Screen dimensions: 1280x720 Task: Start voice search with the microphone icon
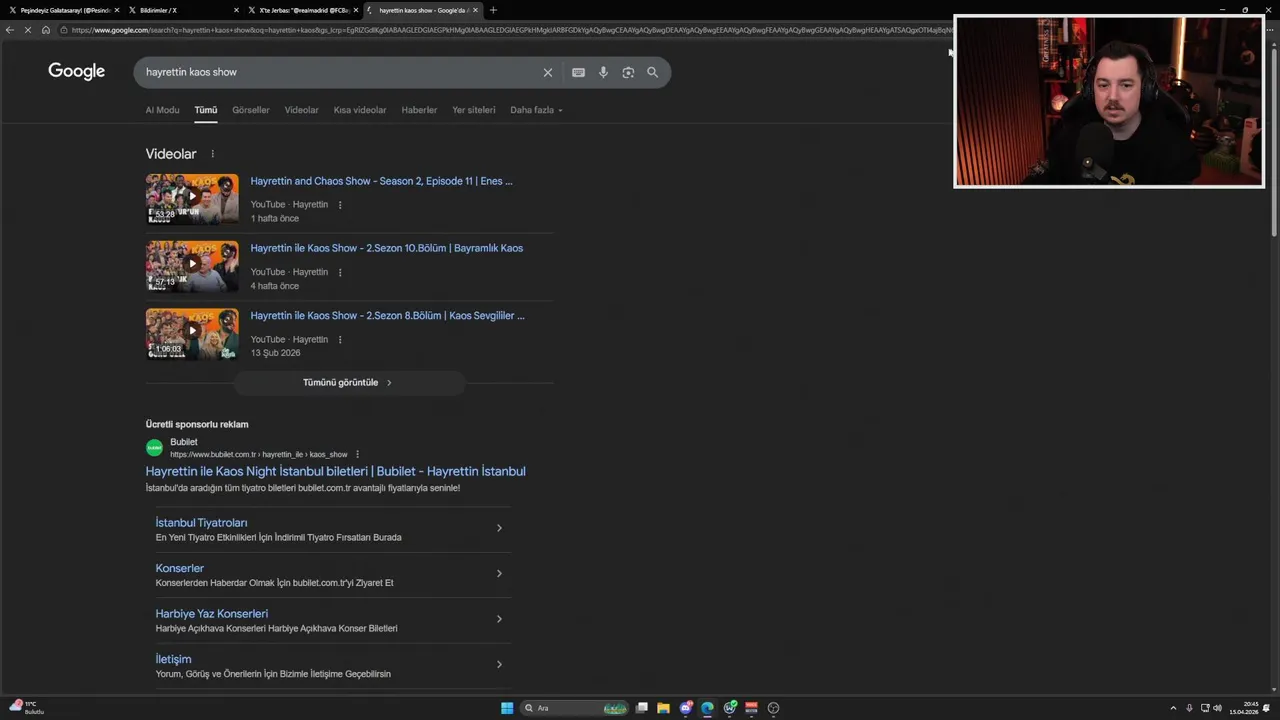click(603, 72)
